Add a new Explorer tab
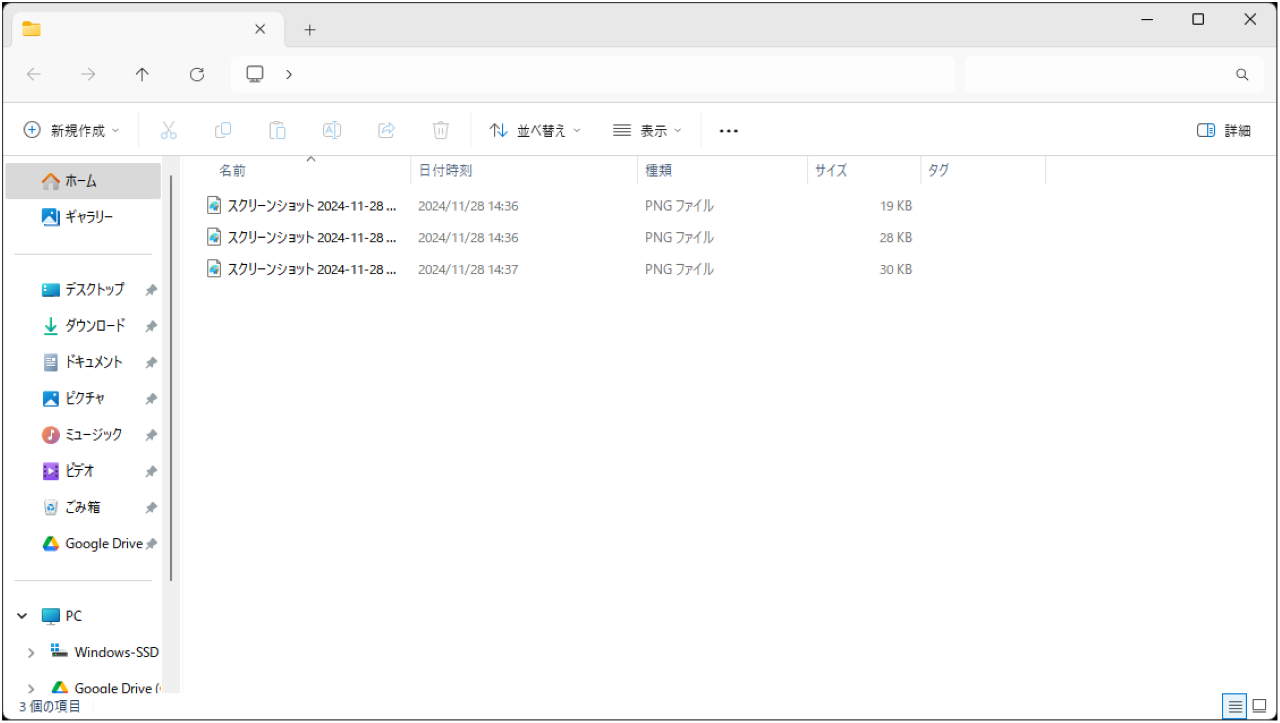Screen dimensions: 1280x723 [310, 29]
